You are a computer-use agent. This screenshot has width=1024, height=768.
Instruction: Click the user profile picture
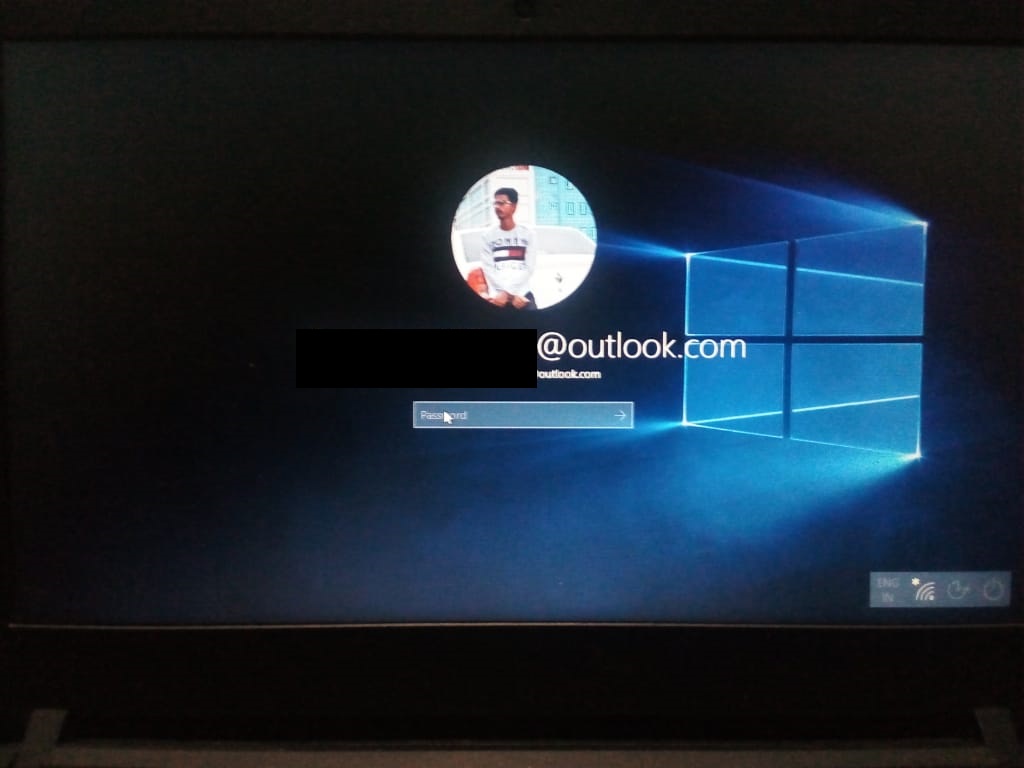point(524,237)
